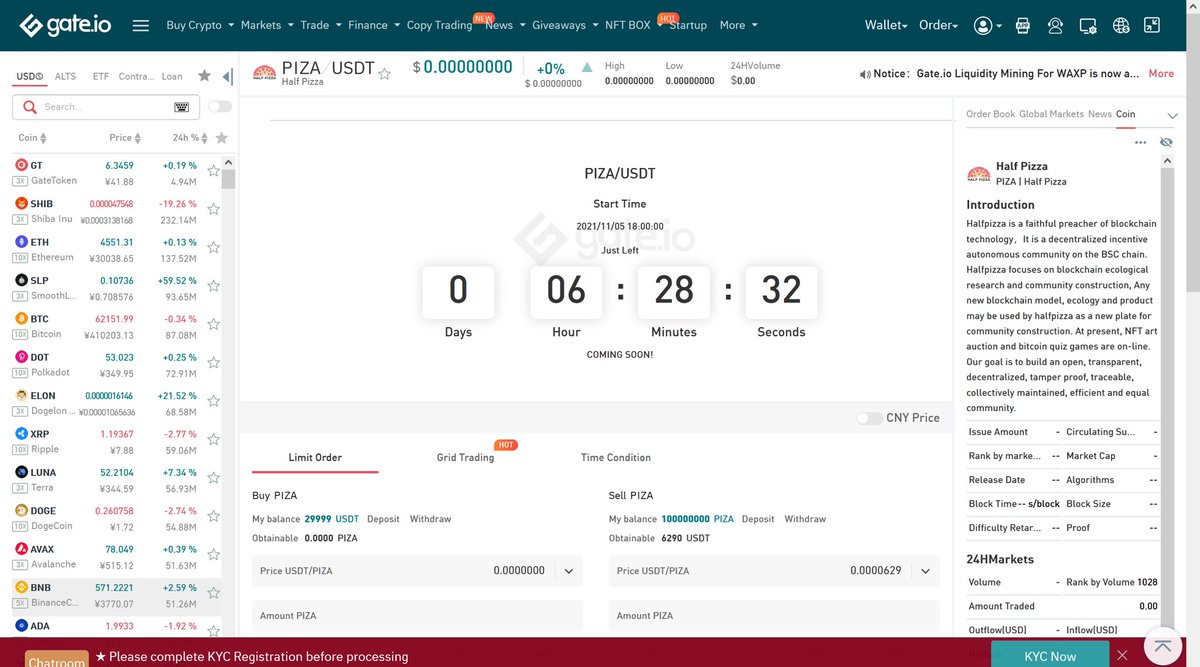Image resolution: width=1200 pixels, height=667 pixels.
Task: Expand the More dropdown in top navigation
Action: (738, 25)
